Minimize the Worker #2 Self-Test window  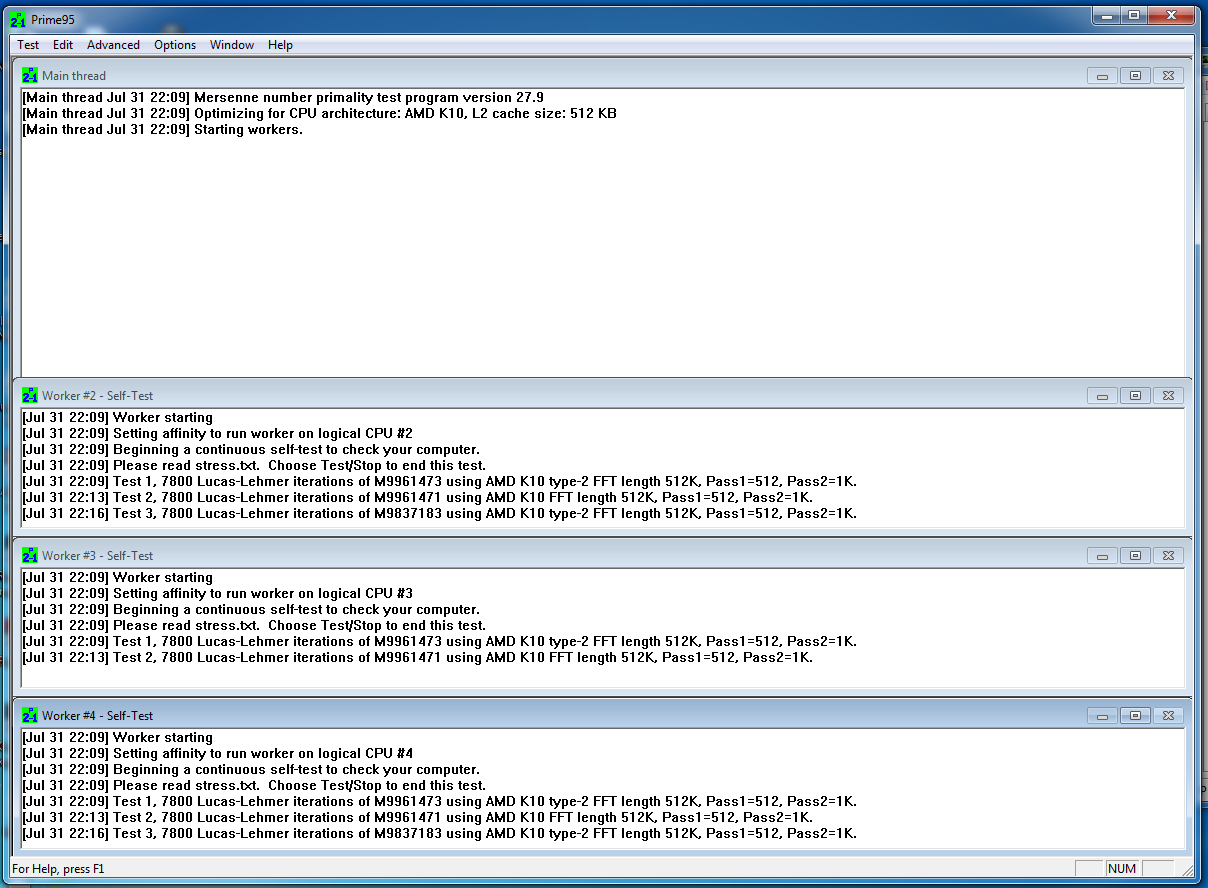coord(1102,396)
